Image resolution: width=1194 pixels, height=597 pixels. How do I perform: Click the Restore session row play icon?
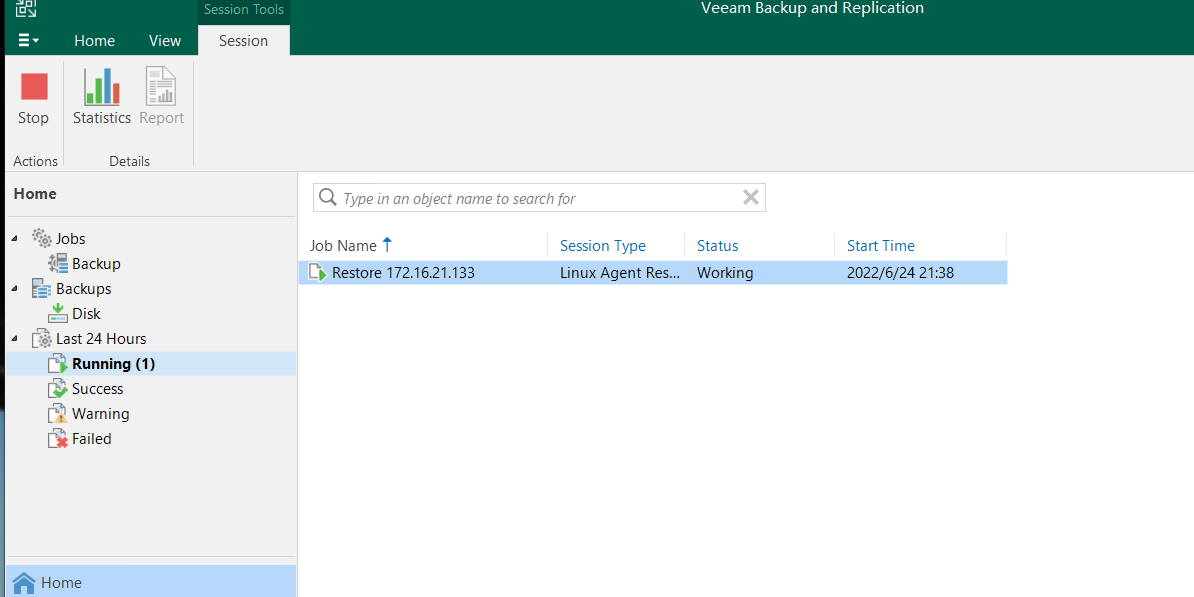318,273
